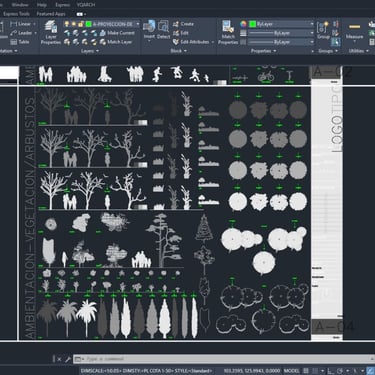Click the Measure tool icon
375x375 pixels.
click(355, 27)
